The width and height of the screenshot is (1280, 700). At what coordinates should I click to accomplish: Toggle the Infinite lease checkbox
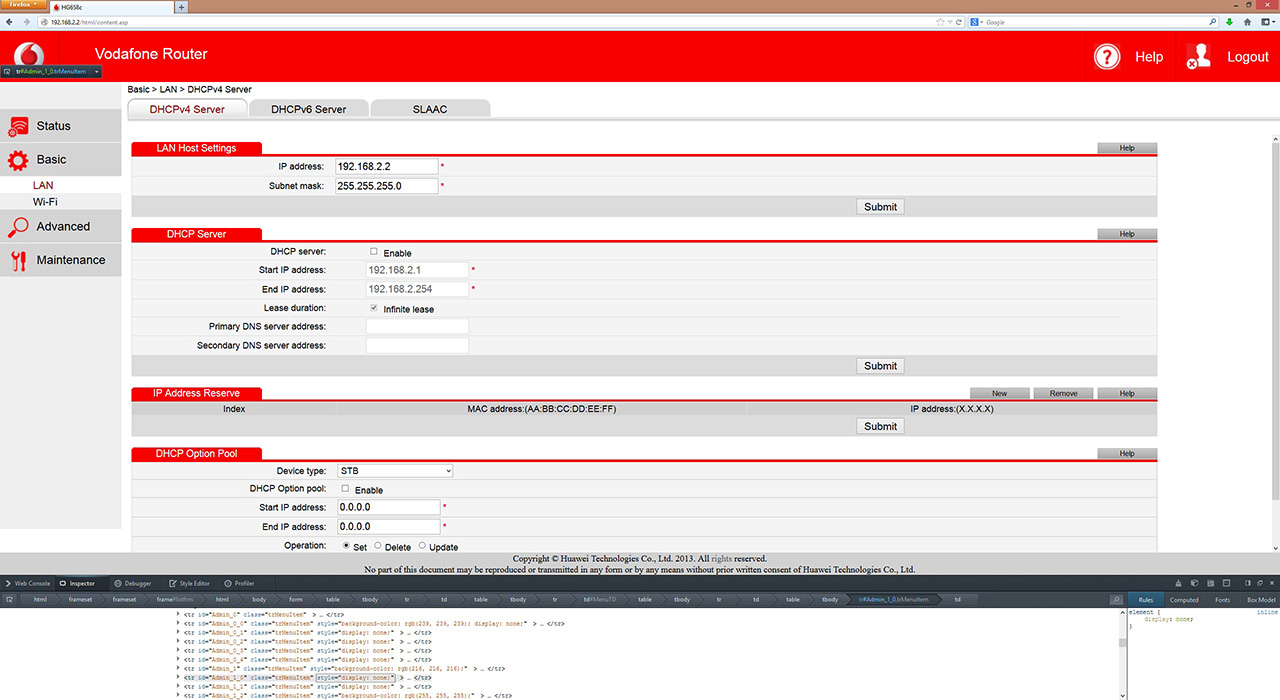pos(374,308)
